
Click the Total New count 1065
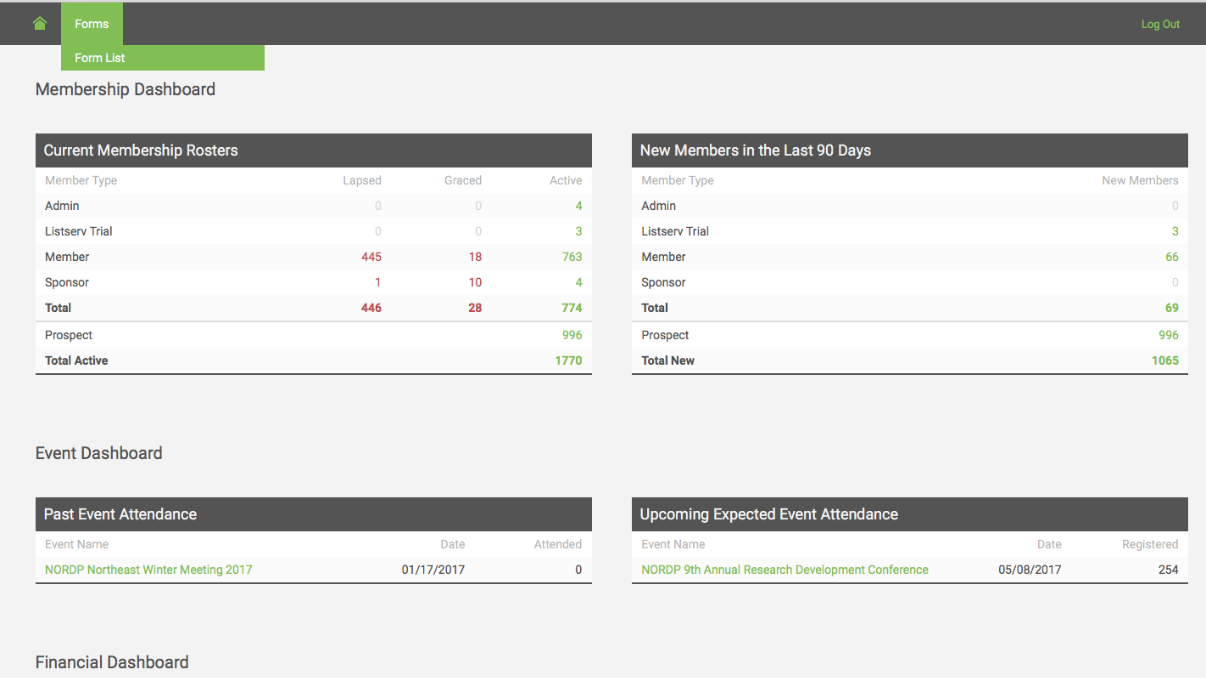click(x=1165, y=360)
